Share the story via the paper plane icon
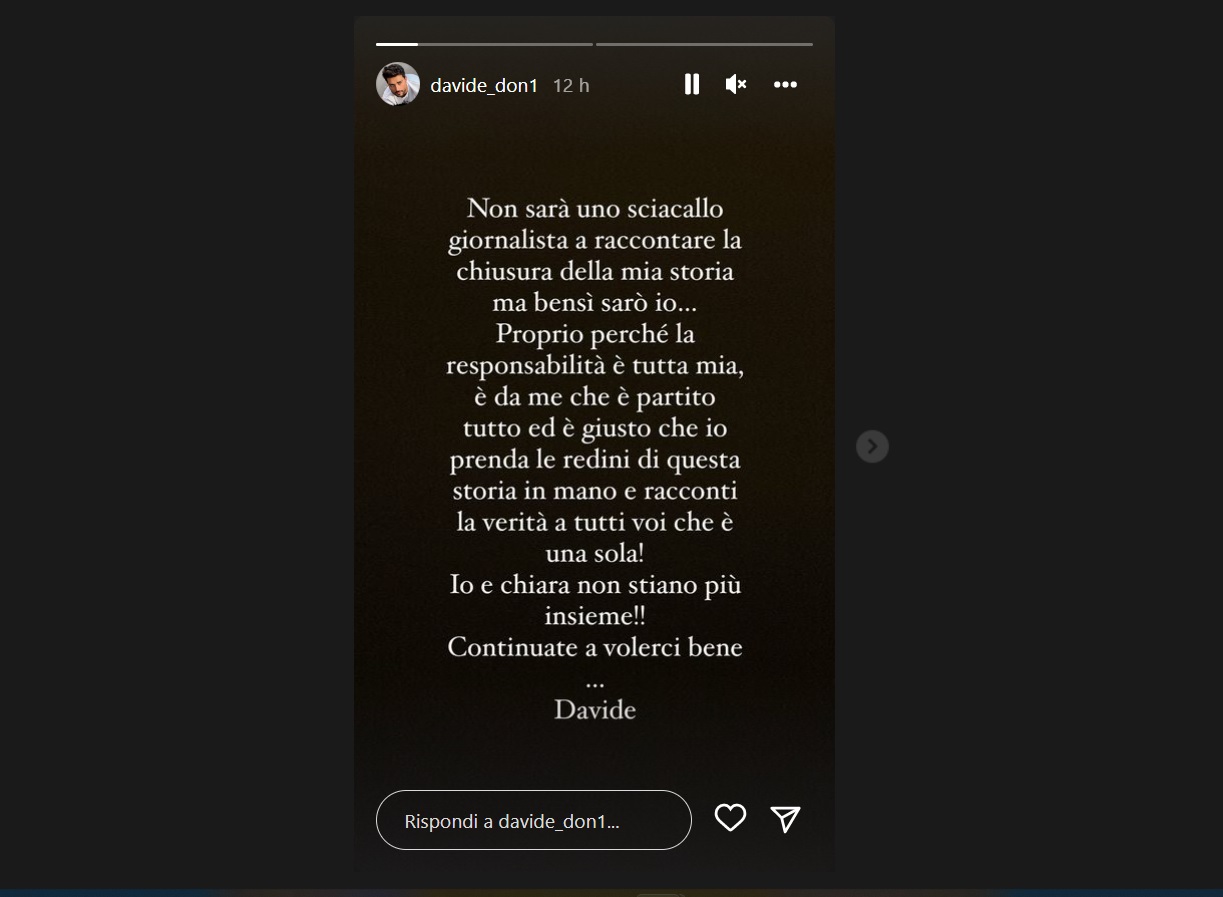The image size is (1223, 897). click(x=786, y=819)
